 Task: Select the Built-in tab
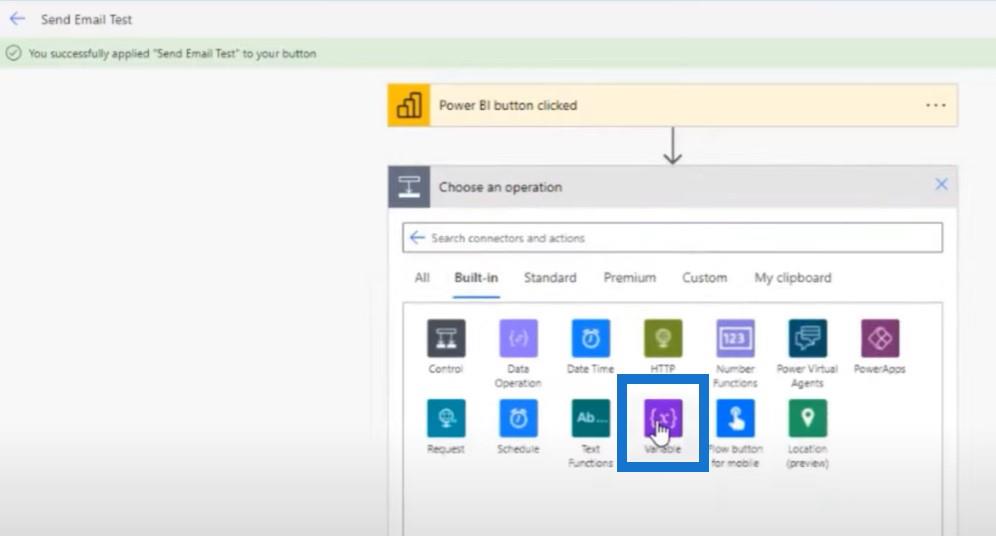coord(476,278)
